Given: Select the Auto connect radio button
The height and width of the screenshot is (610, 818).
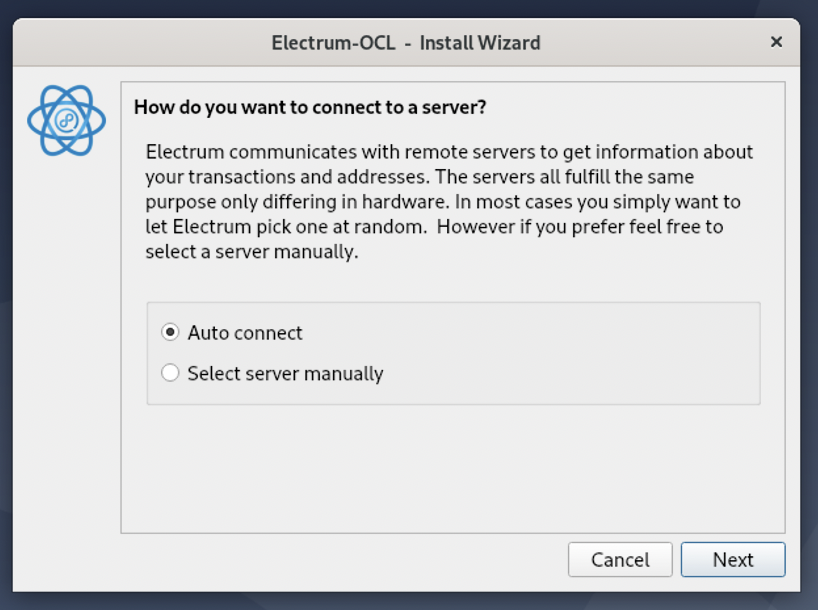Looking at the screenshot, I should point(170,332).
